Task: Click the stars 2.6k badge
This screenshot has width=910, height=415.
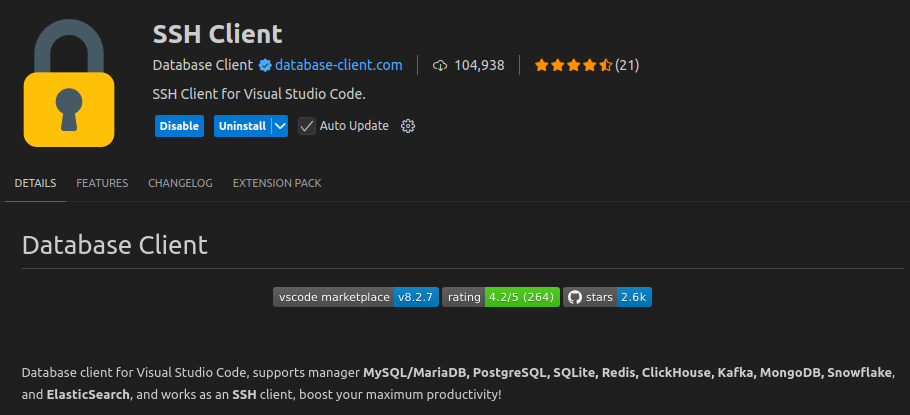Action: click(608, 297)
